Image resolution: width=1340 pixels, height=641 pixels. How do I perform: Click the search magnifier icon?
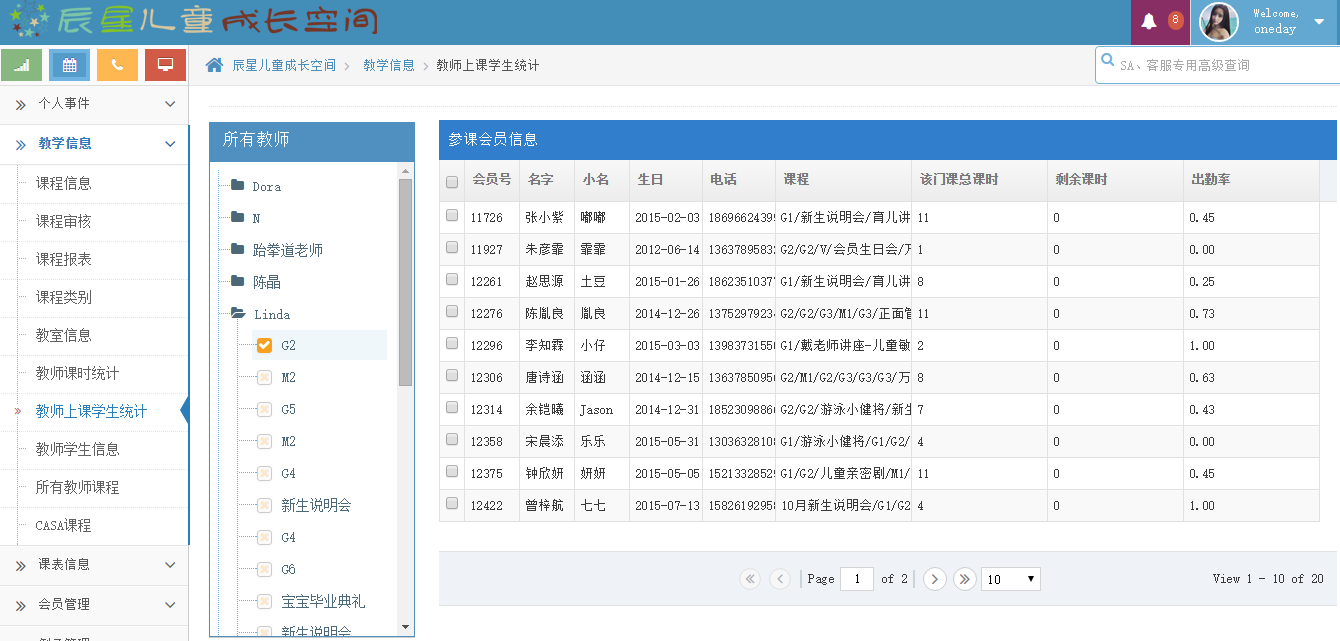[x=1106, y=60]
